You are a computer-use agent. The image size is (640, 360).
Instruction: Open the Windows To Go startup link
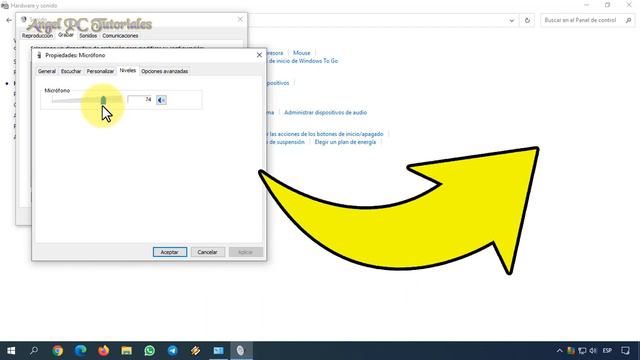302,61
